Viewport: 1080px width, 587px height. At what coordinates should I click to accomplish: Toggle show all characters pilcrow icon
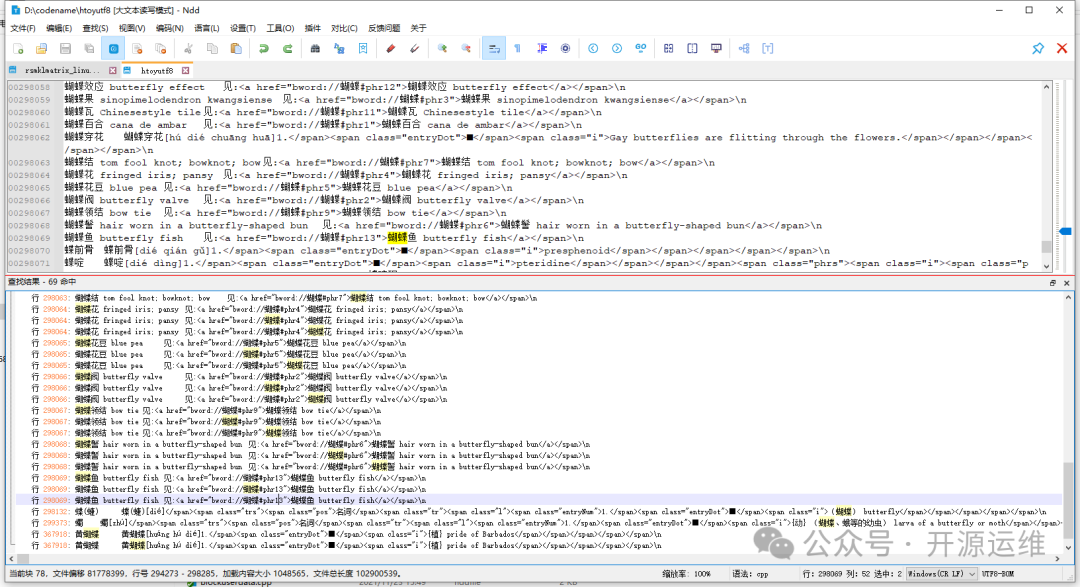pyautogui.click(x=517, y=49)
